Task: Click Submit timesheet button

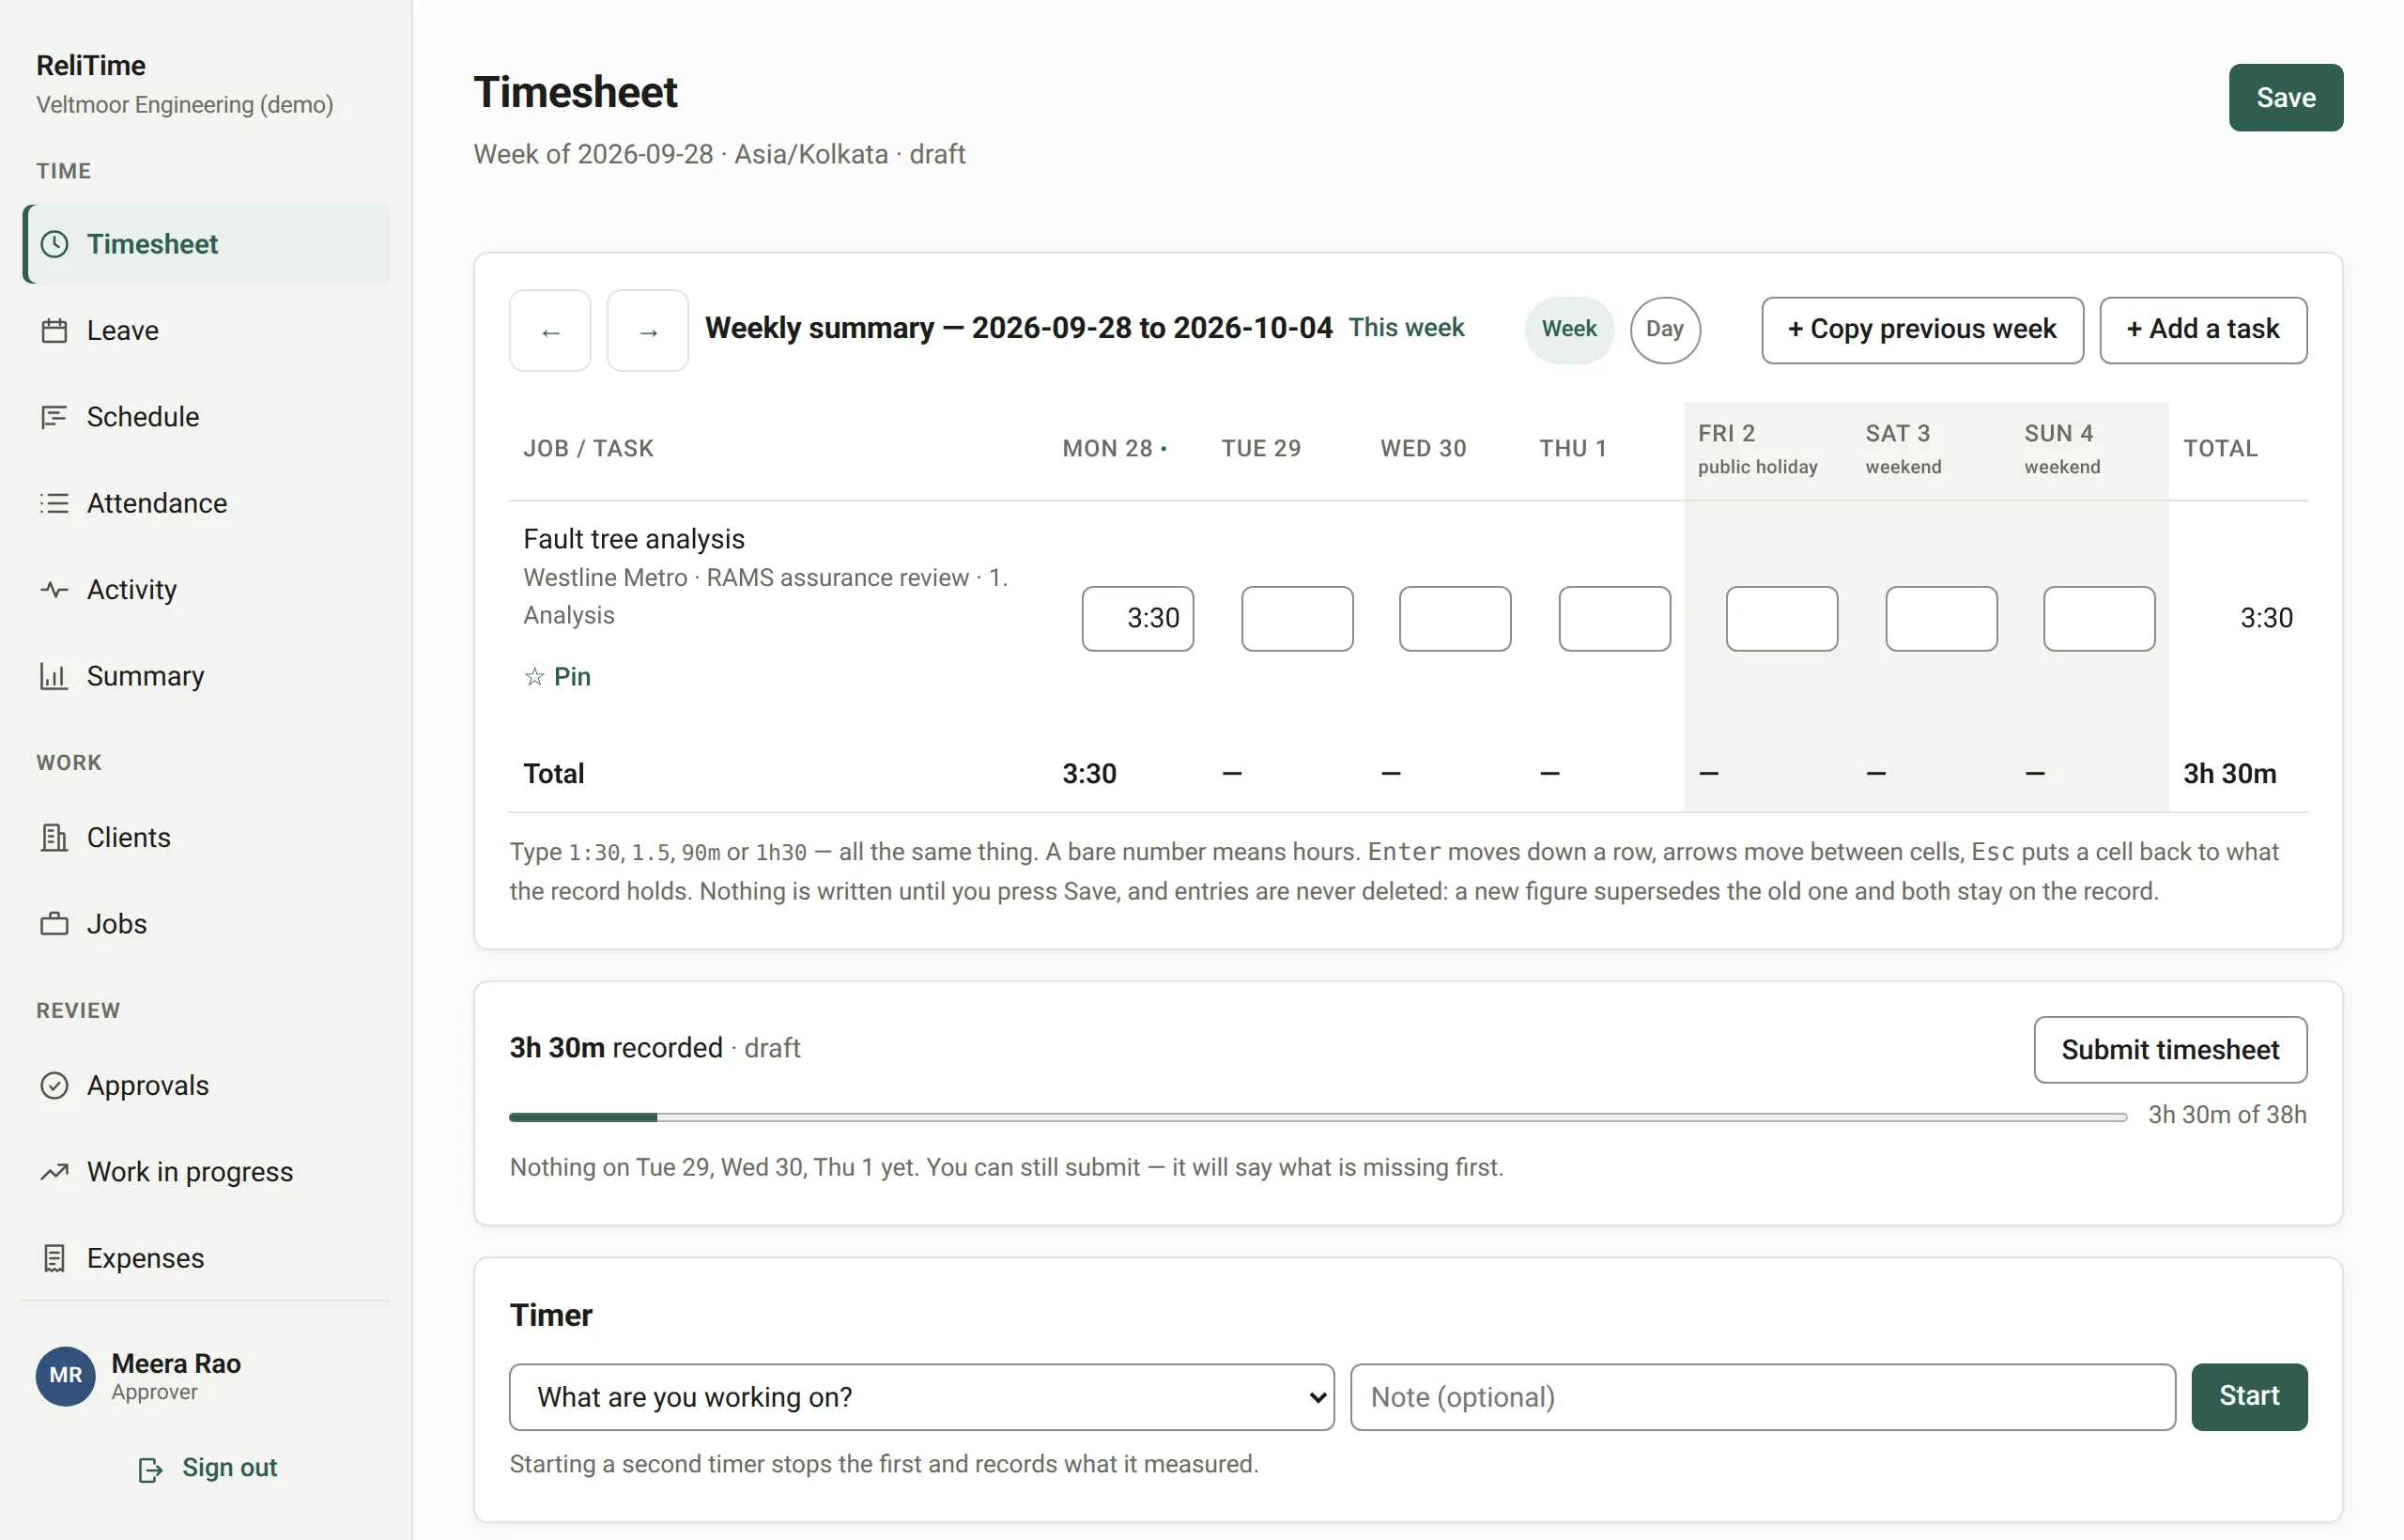Action: coord(2170,1050)
